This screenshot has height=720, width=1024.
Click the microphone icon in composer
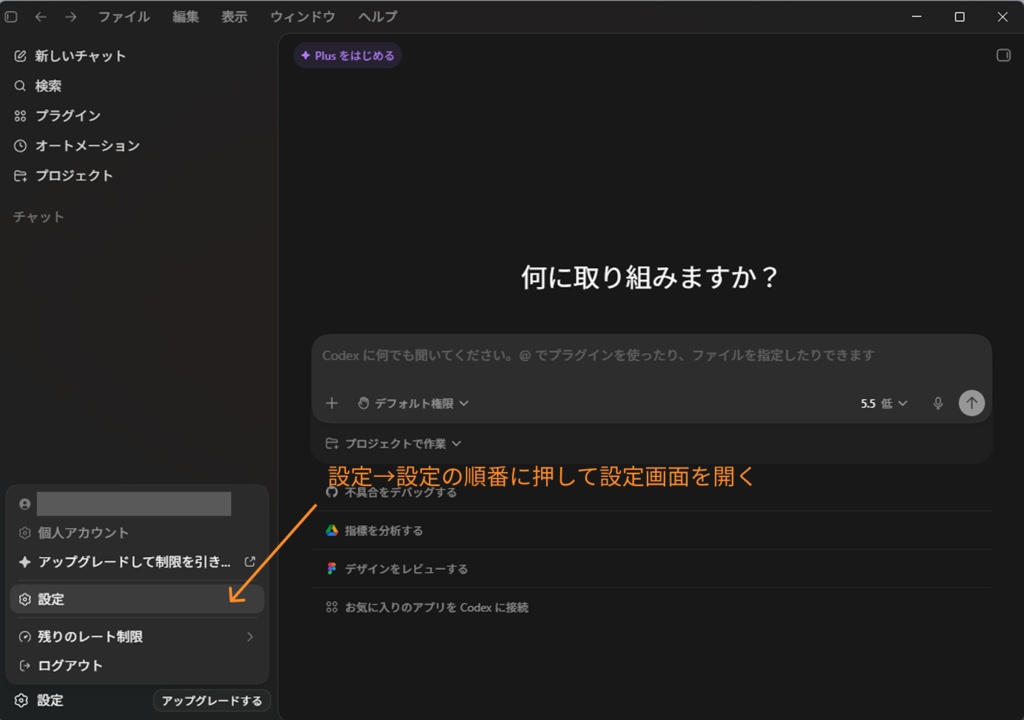click(938, 403)
